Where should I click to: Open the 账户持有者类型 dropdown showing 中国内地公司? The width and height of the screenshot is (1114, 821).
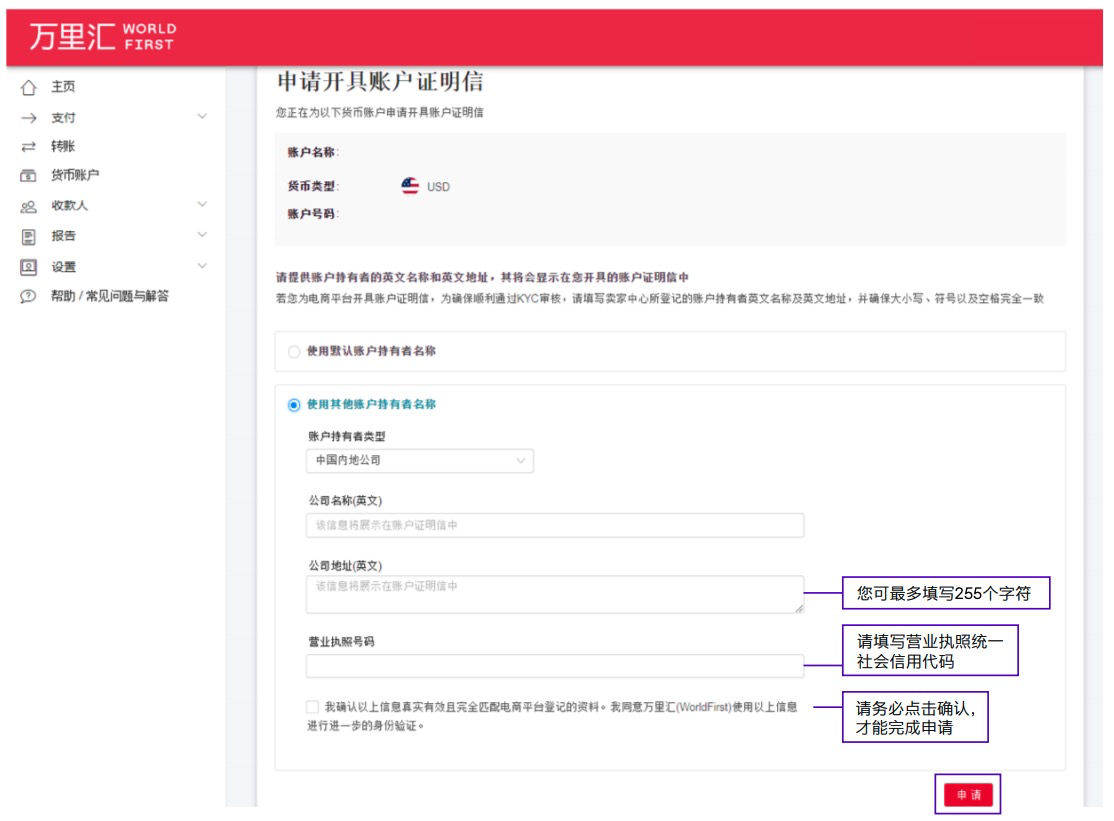[420, 461]
